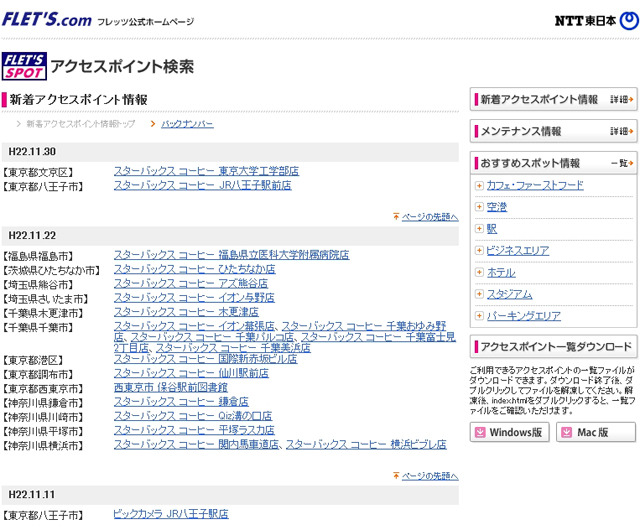Expand the ホテル plus icon
Viewport: 640px width, 530px height.
click(x=479, y=272)
